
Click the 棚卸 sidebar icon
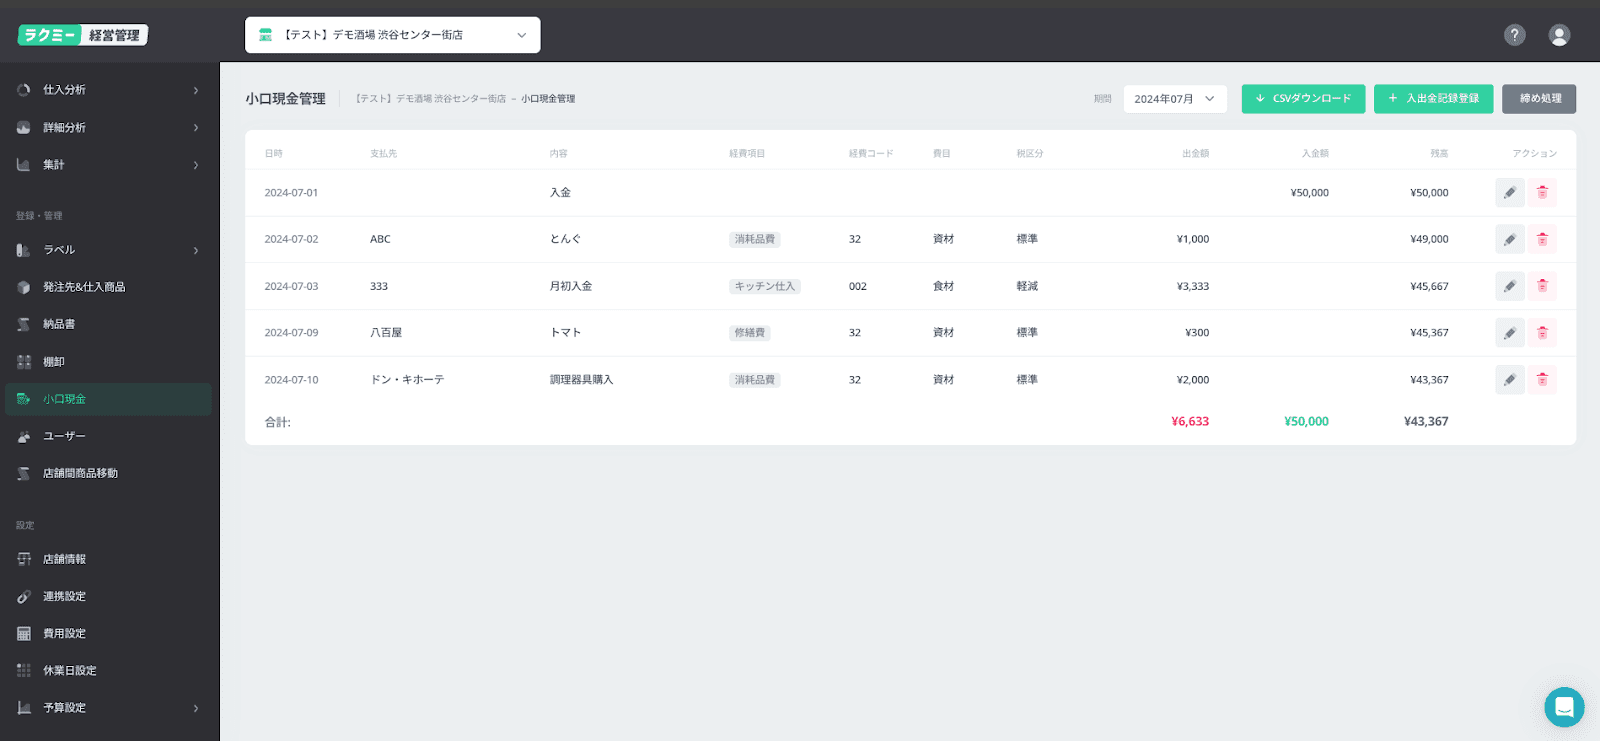[x=24, y=362]
